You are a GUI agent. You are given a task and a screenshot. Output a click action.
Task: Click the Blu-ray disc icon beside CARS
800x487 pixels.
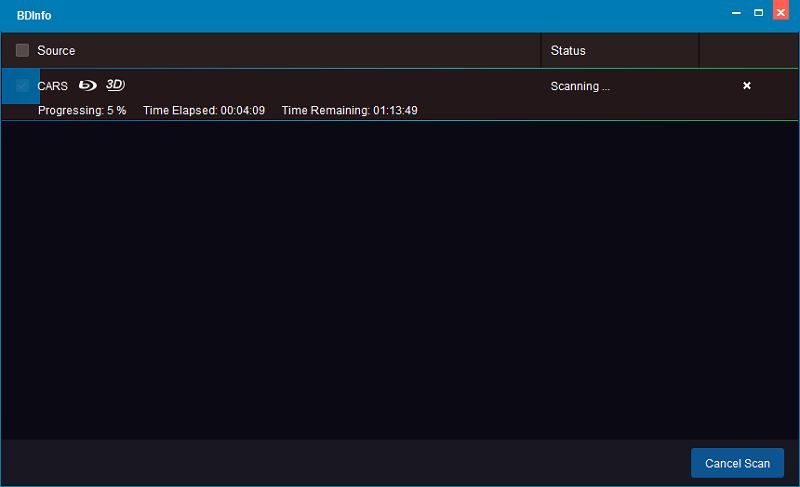point(87,85)
